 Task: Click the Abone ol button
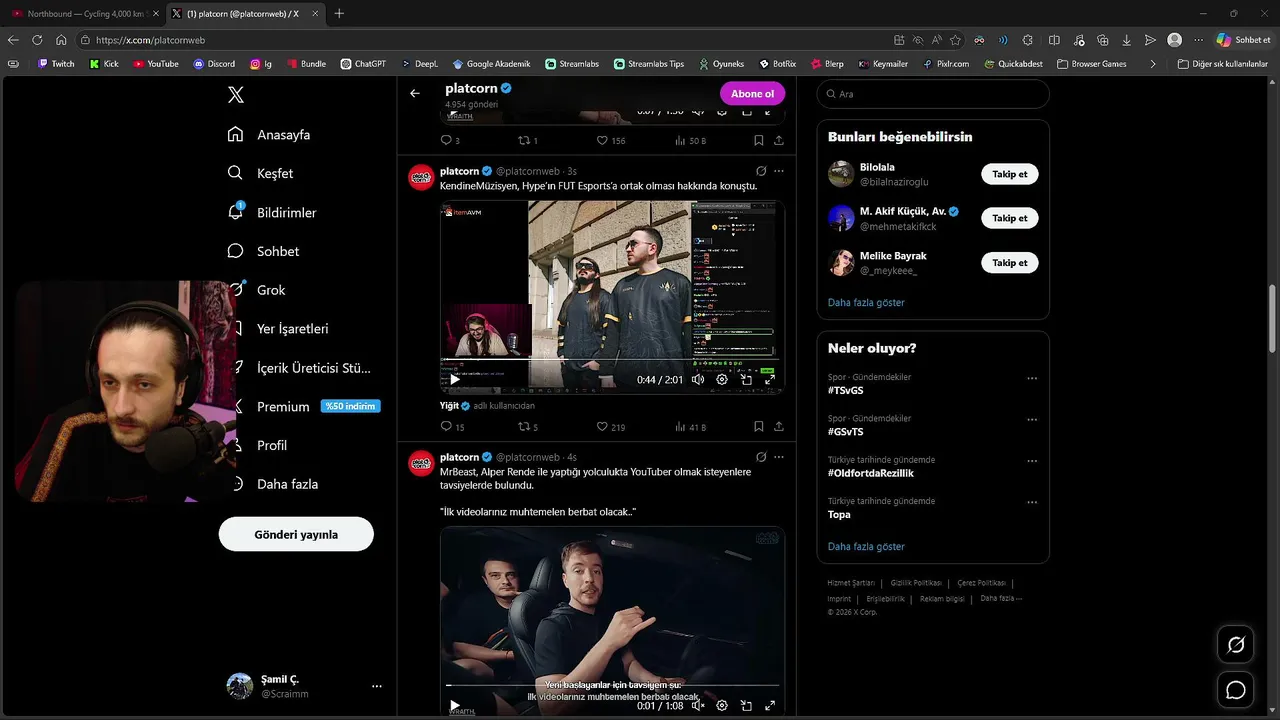tap(752, 93)
